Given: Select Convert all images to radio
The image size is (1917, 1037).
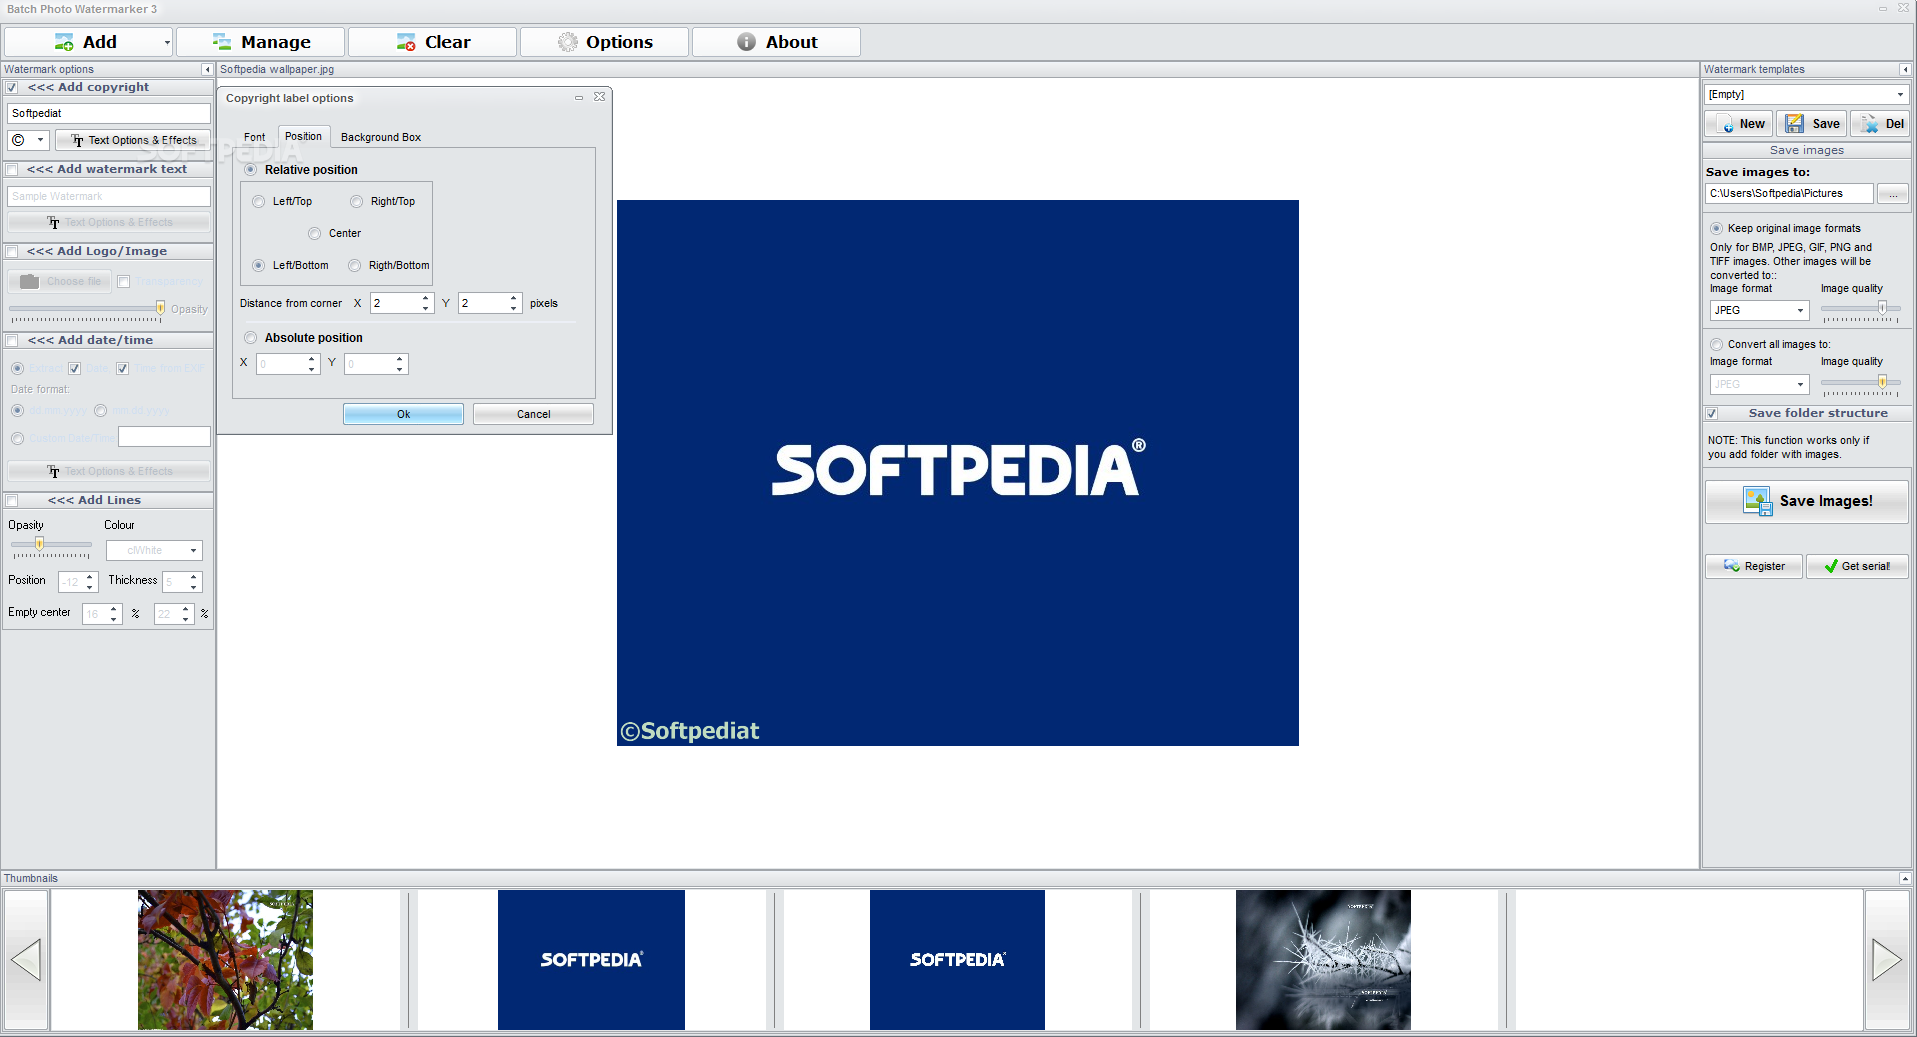Looking at the screenshot, I should pyautogui.click(x=1716, y=345).
